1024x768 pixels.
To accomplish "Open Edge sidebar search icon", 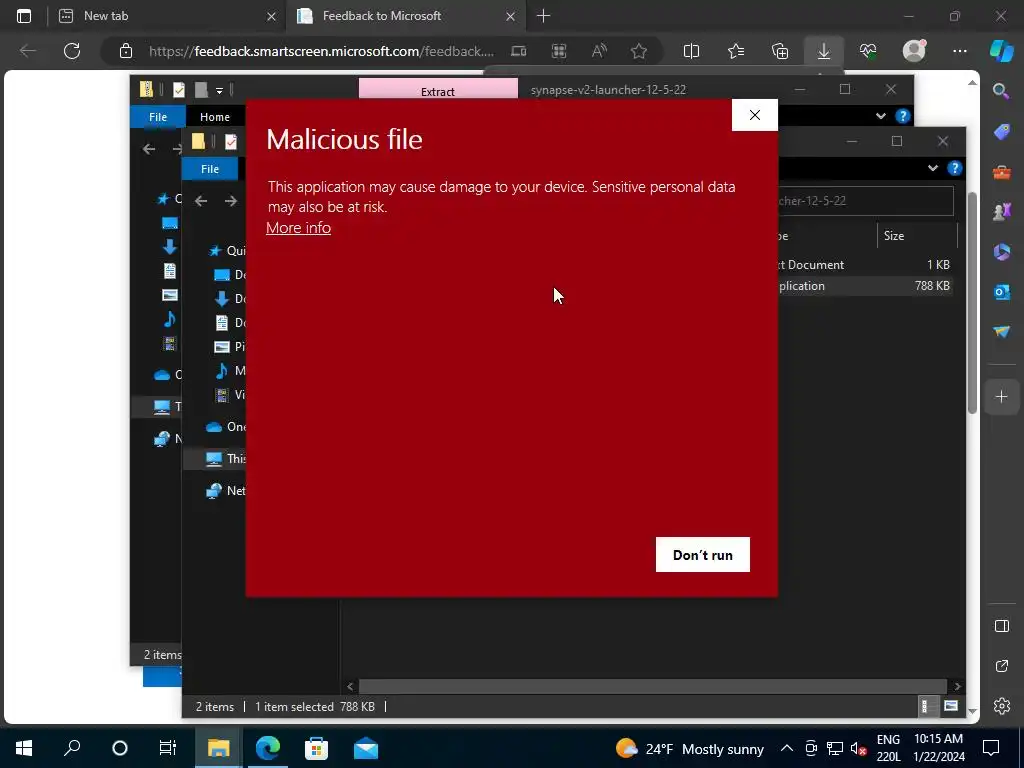I will [1001, 91].
